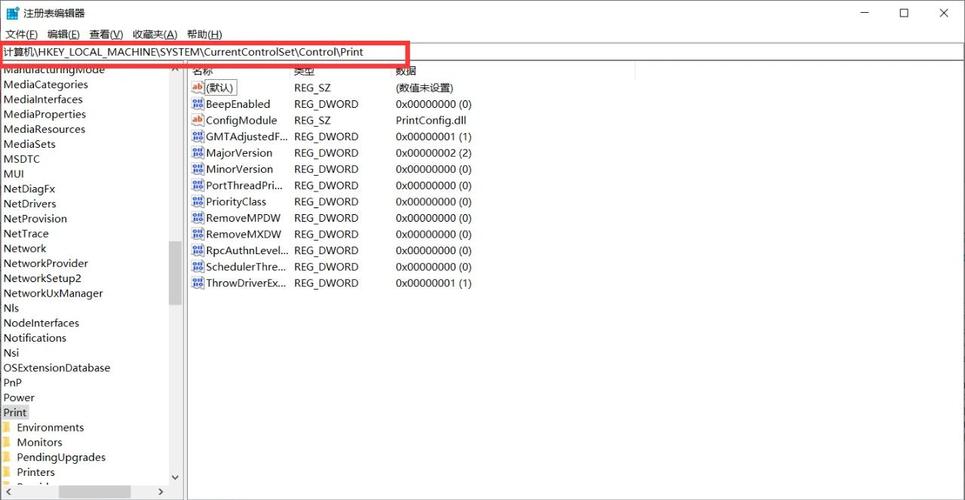Click the Printers folder icon
This screenshot has width=965, height=500.
click(7, 472)
